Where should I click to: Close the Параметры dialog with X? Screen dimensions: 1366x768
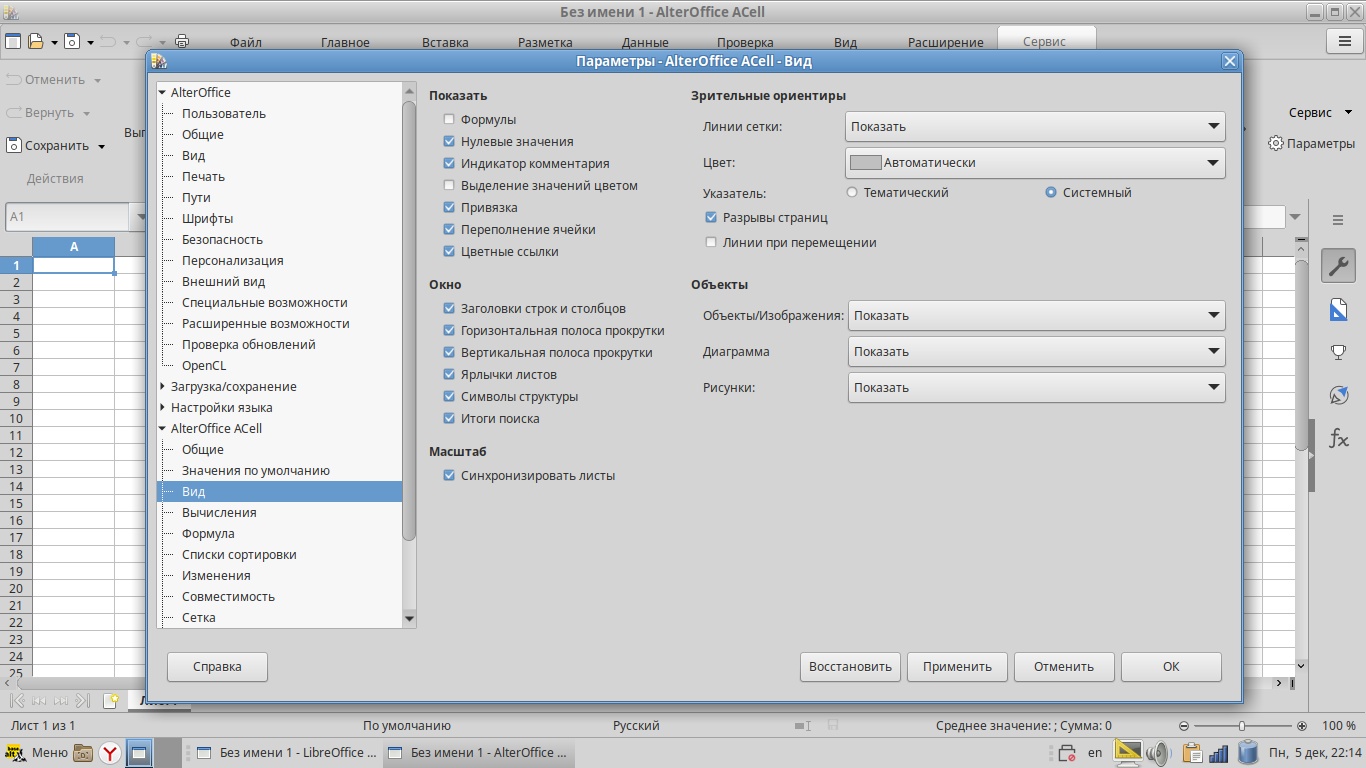(1230, 62)
